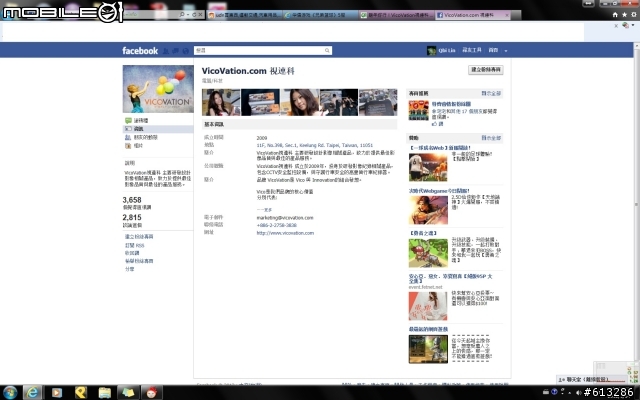
Task: Click the RSS subscribe link in sidebar
Action: pos(135,245)
